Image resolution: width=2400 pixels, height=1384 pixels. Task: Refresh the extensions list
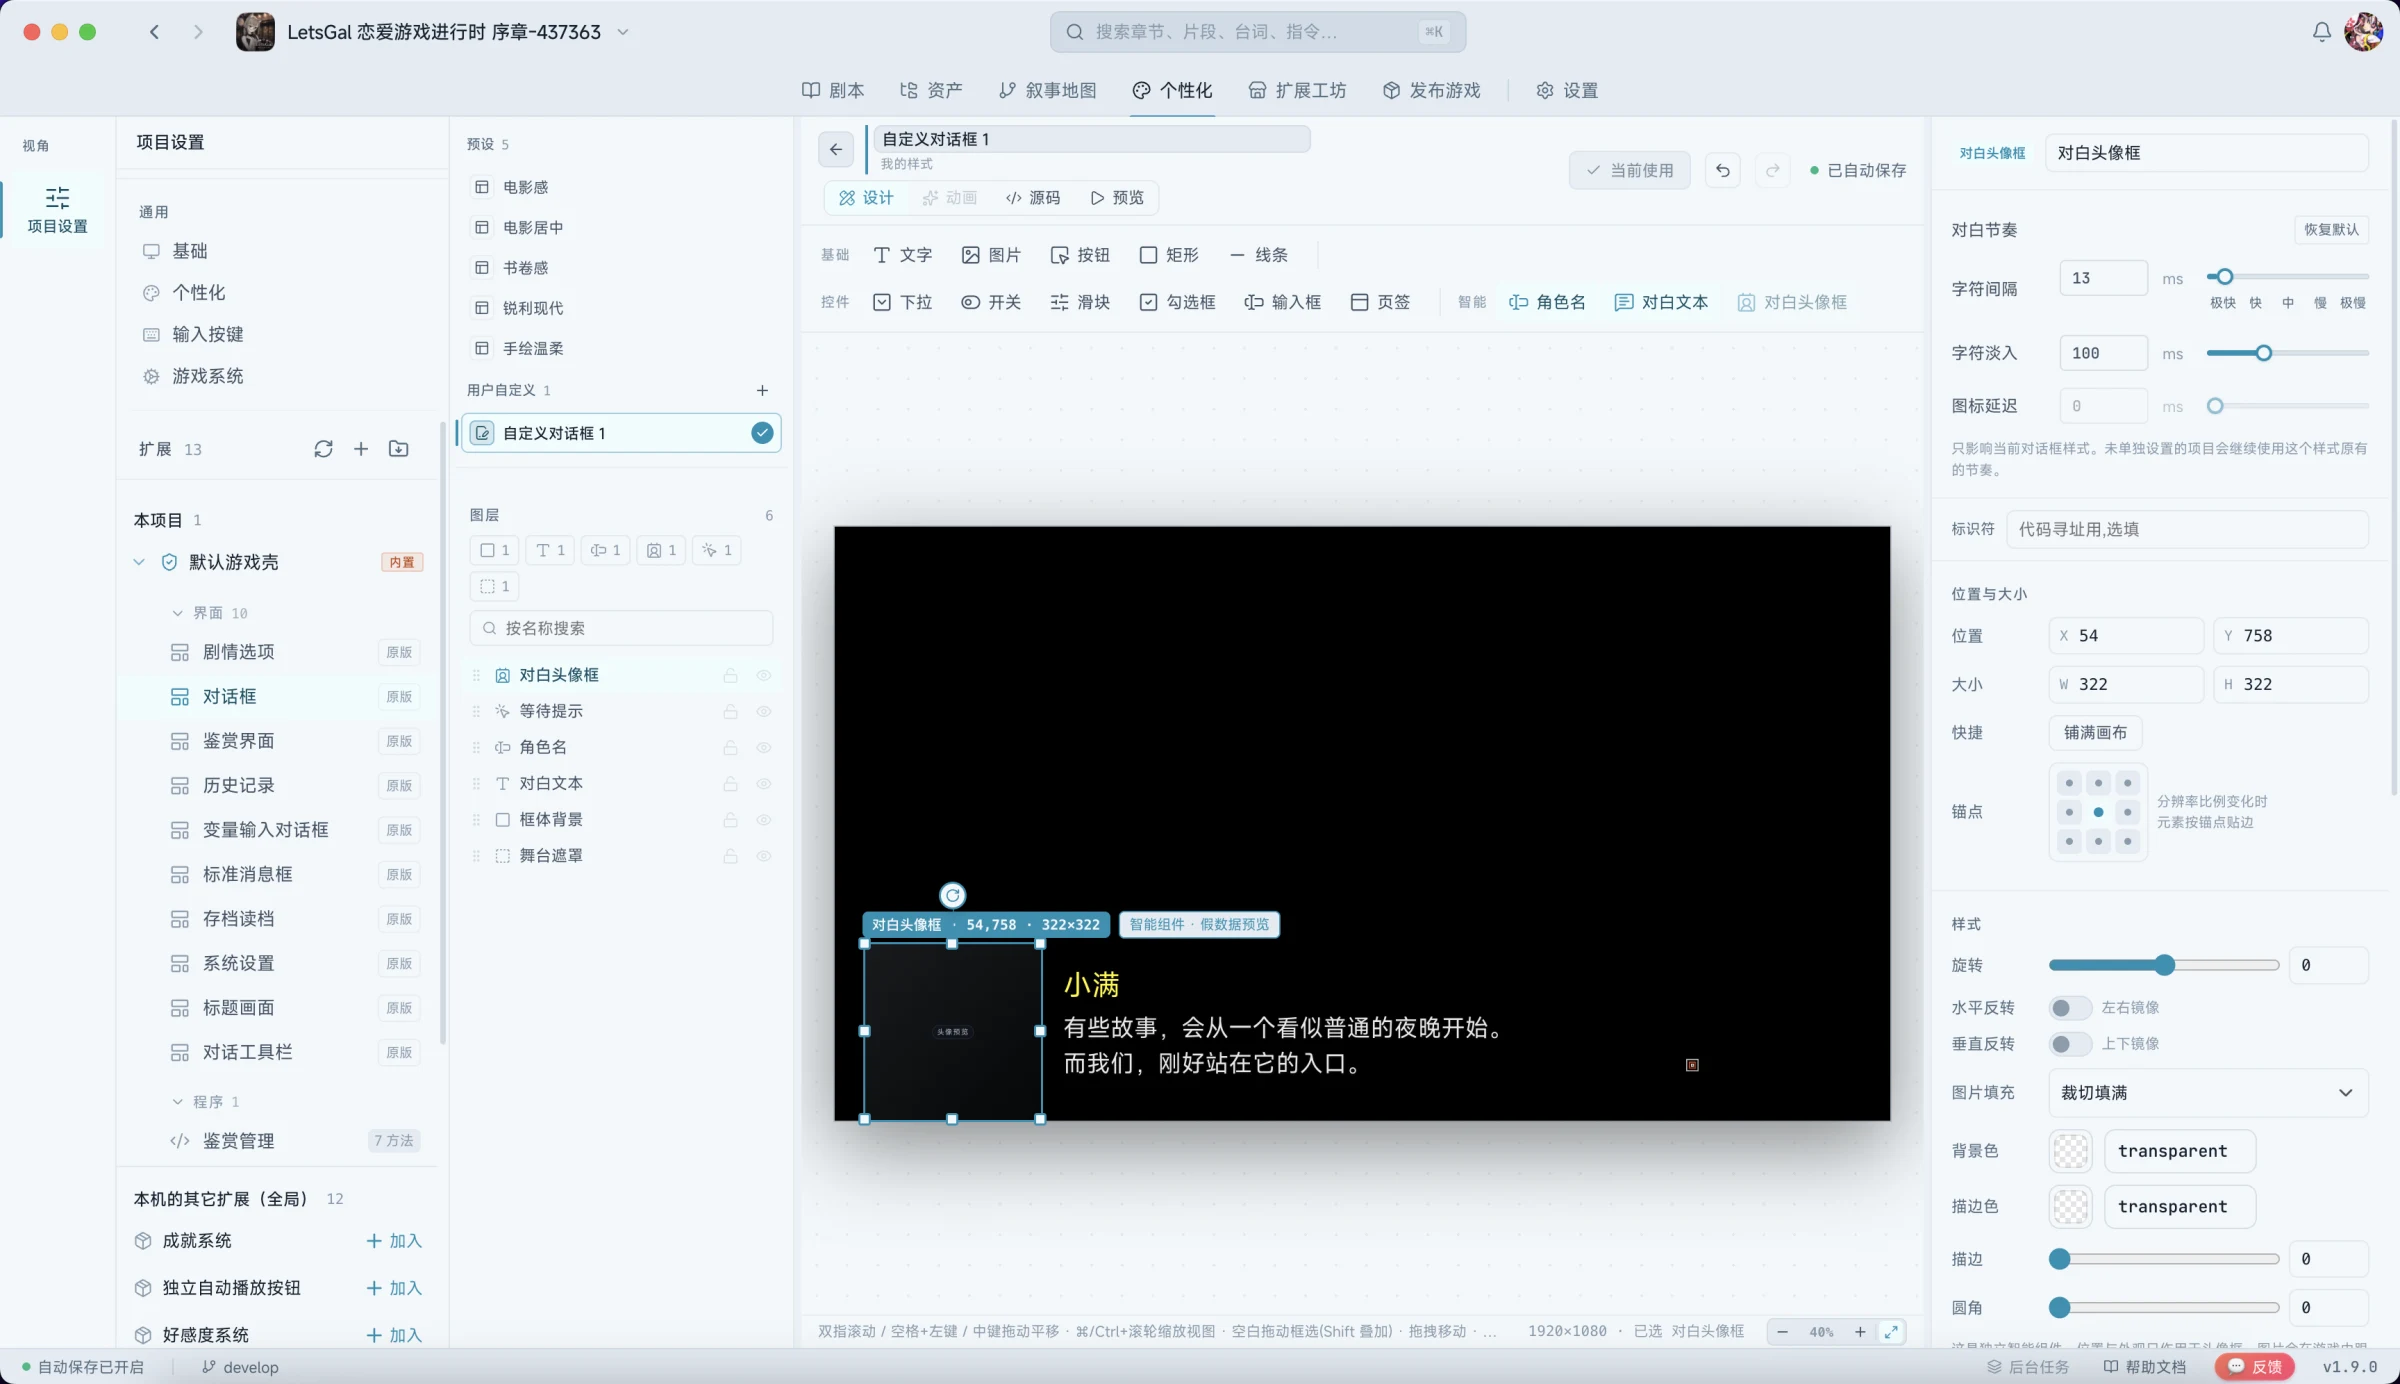[x=323, y=449]
